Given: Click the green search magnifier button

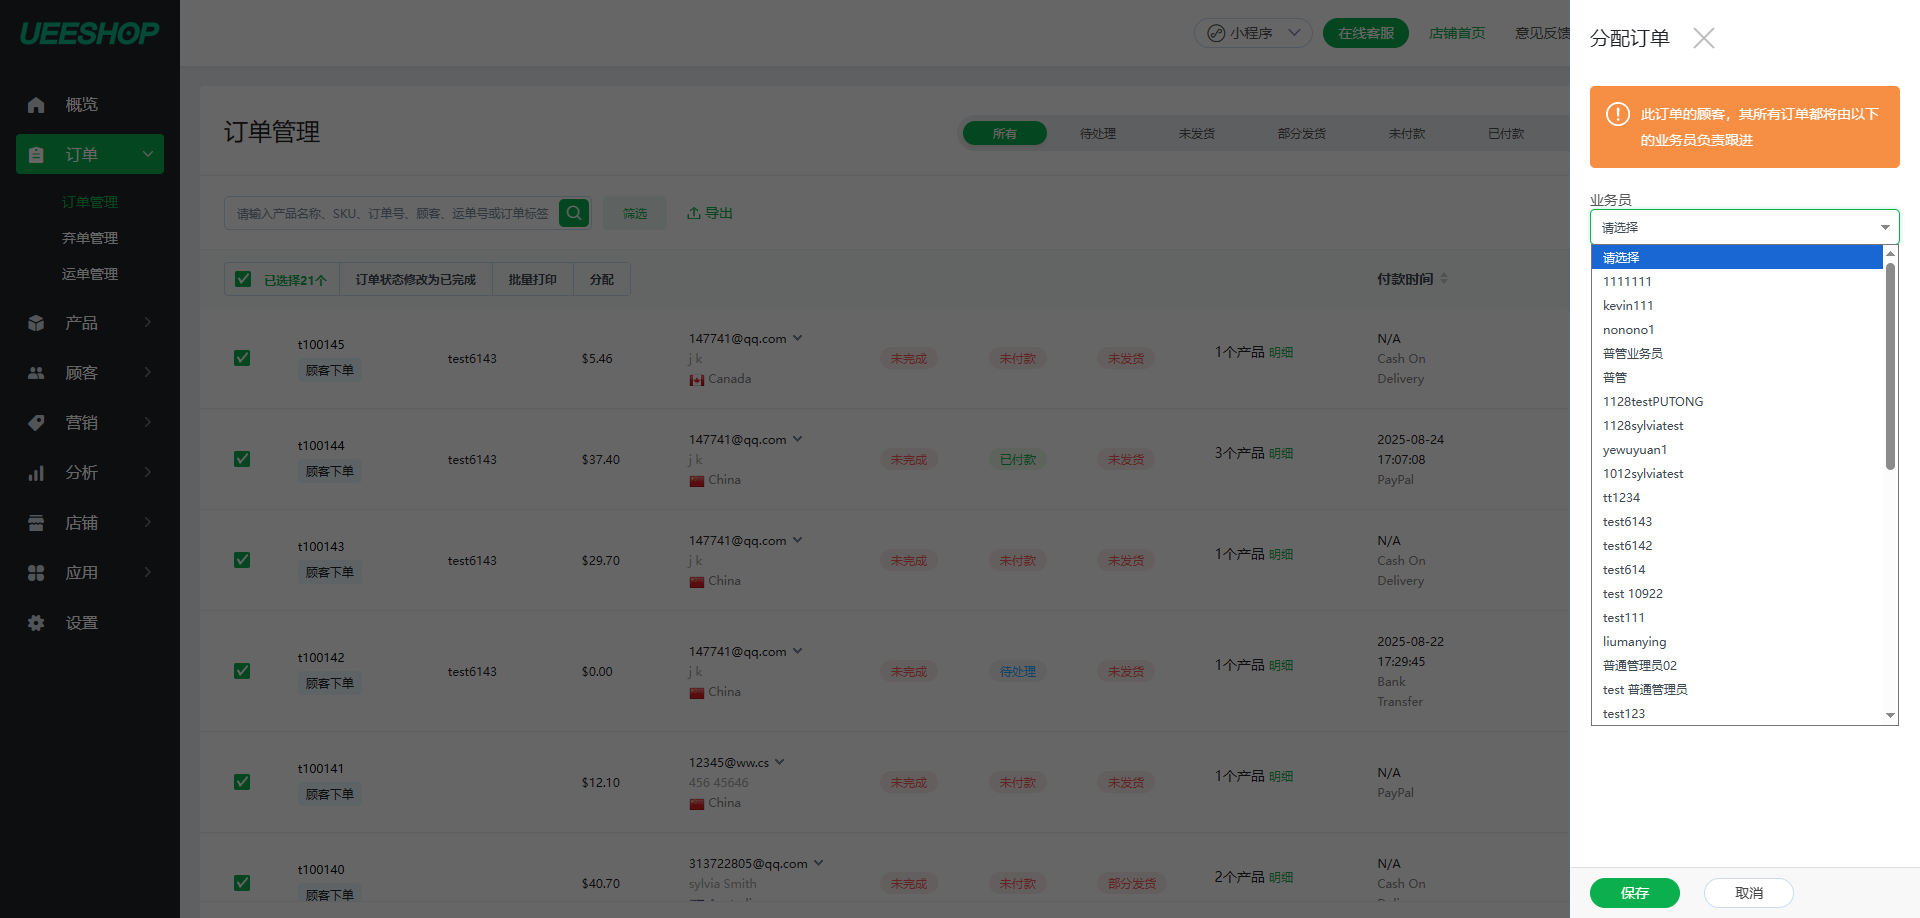Looking at the screenshot, I should [574, 213].
